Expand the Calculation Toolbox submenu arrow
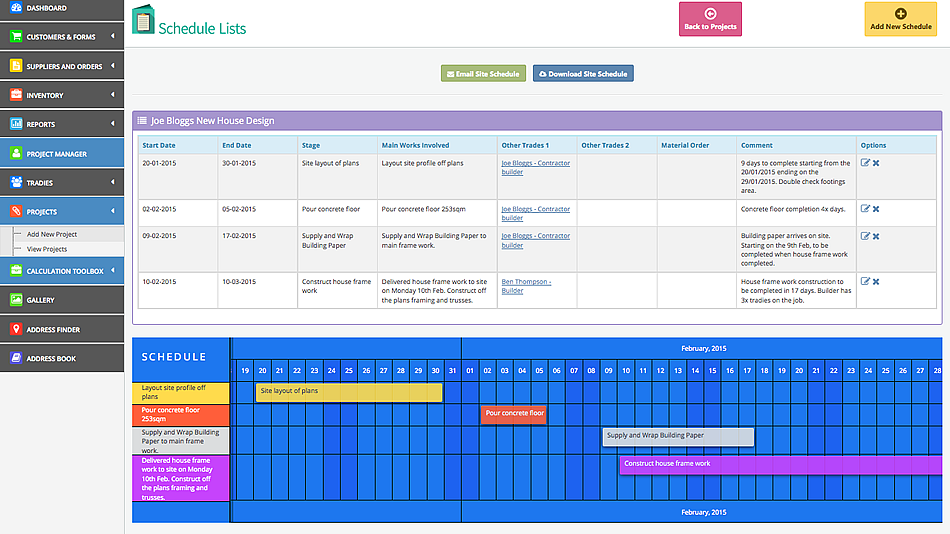The width and height of the screenshot is (950, 534). [113, 270]
